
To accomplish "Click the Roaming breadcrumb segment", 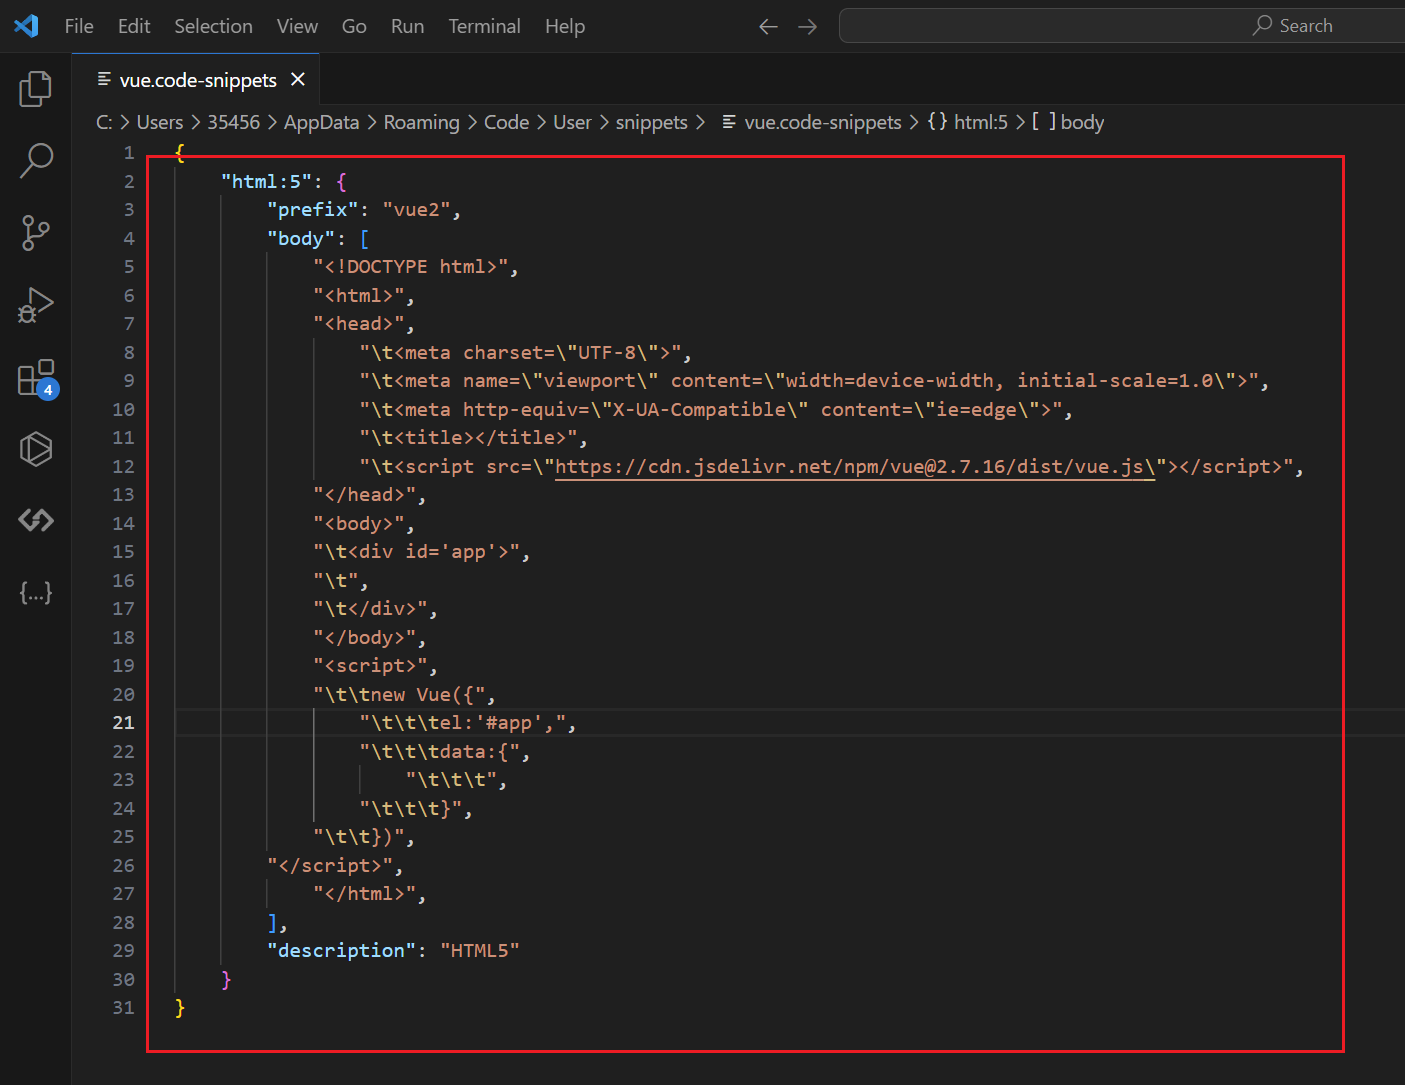I will tap(421, 122).
